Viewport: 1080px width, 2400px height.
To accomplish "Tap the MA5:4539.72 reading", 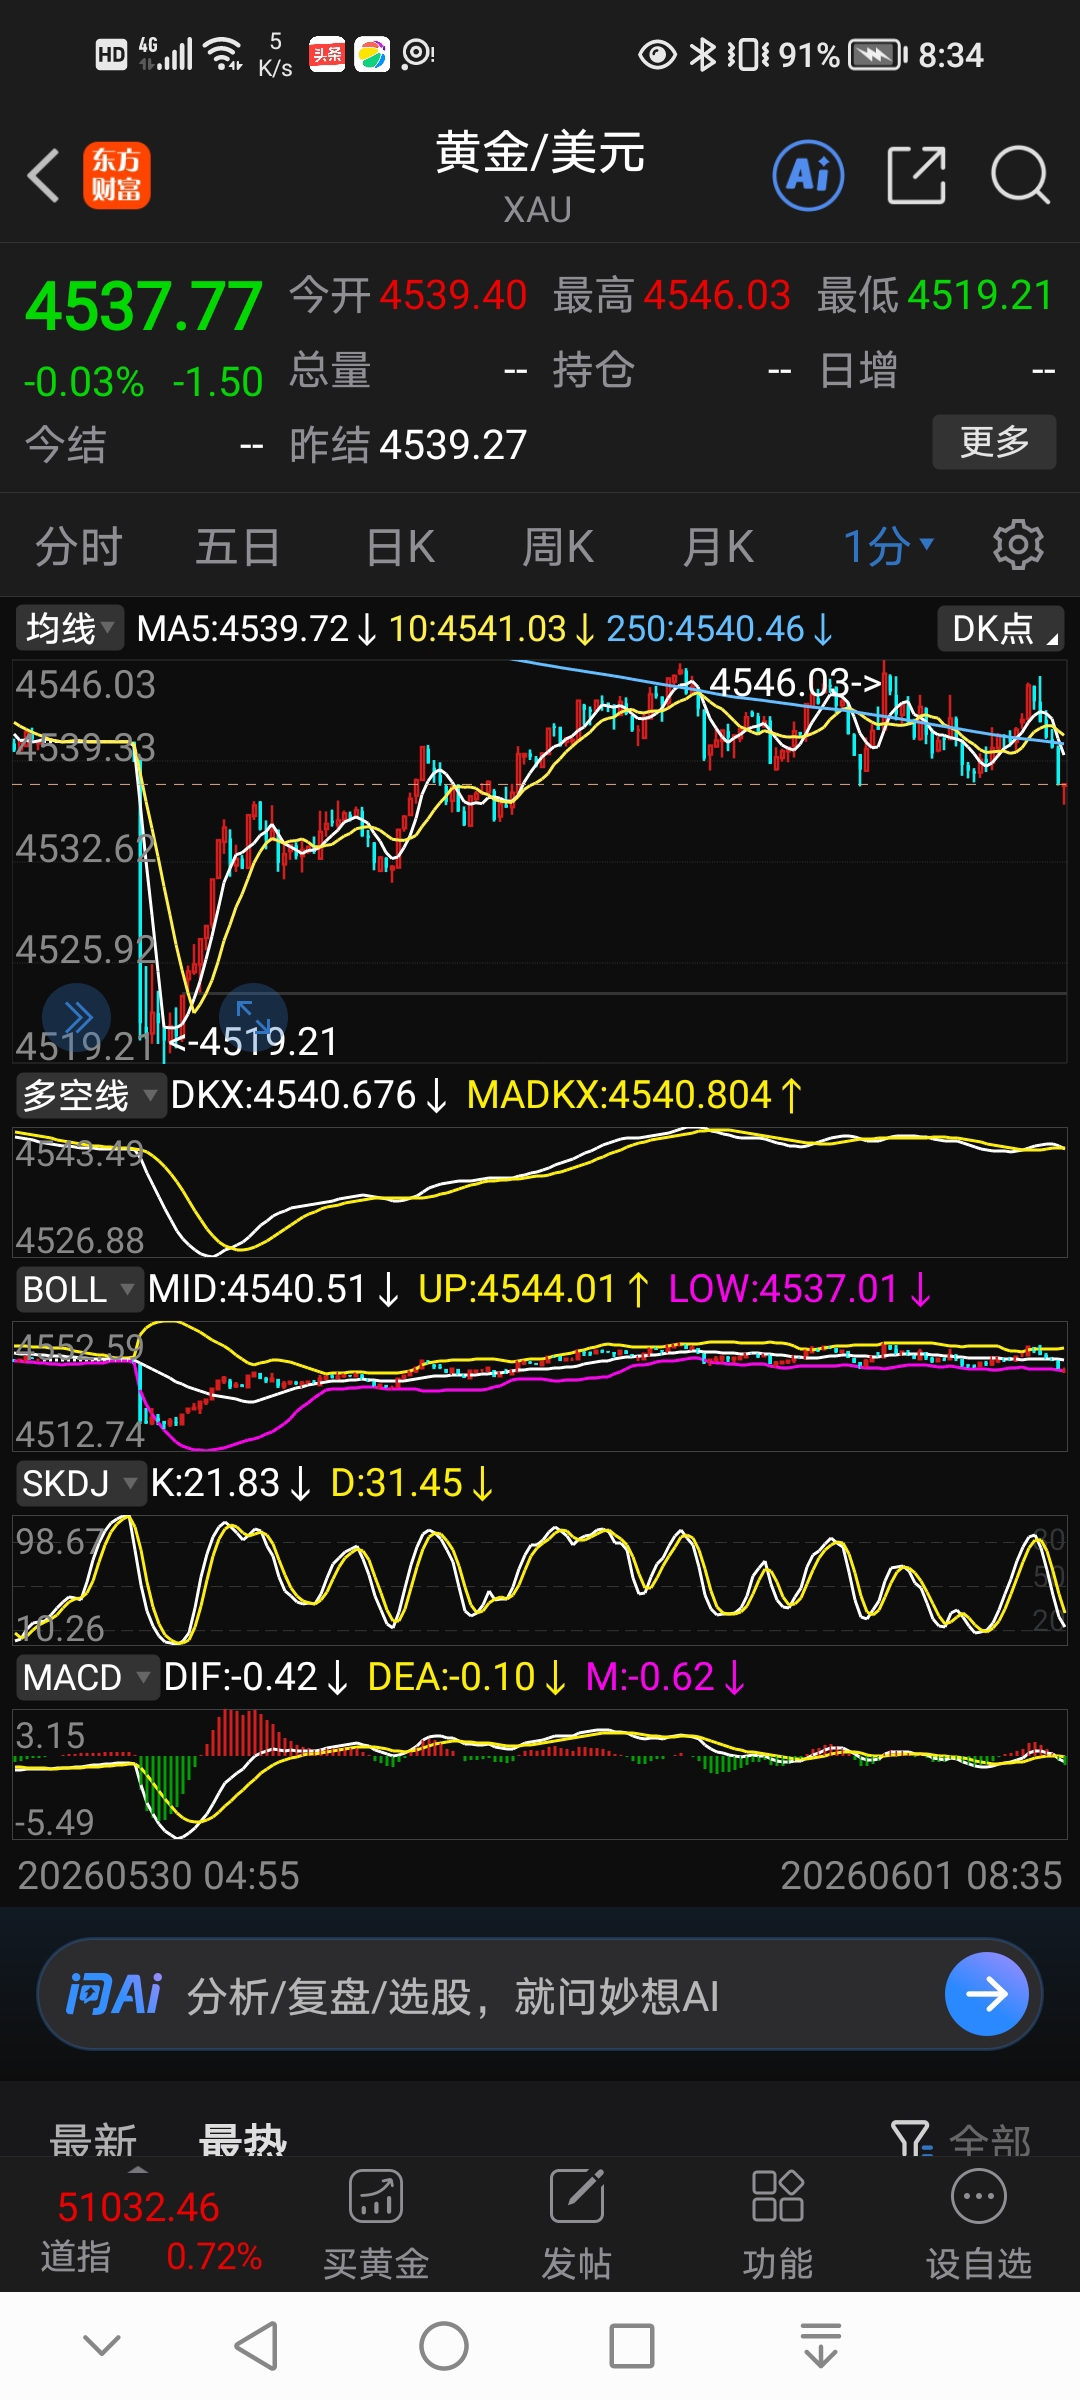I will coord(255,629).
